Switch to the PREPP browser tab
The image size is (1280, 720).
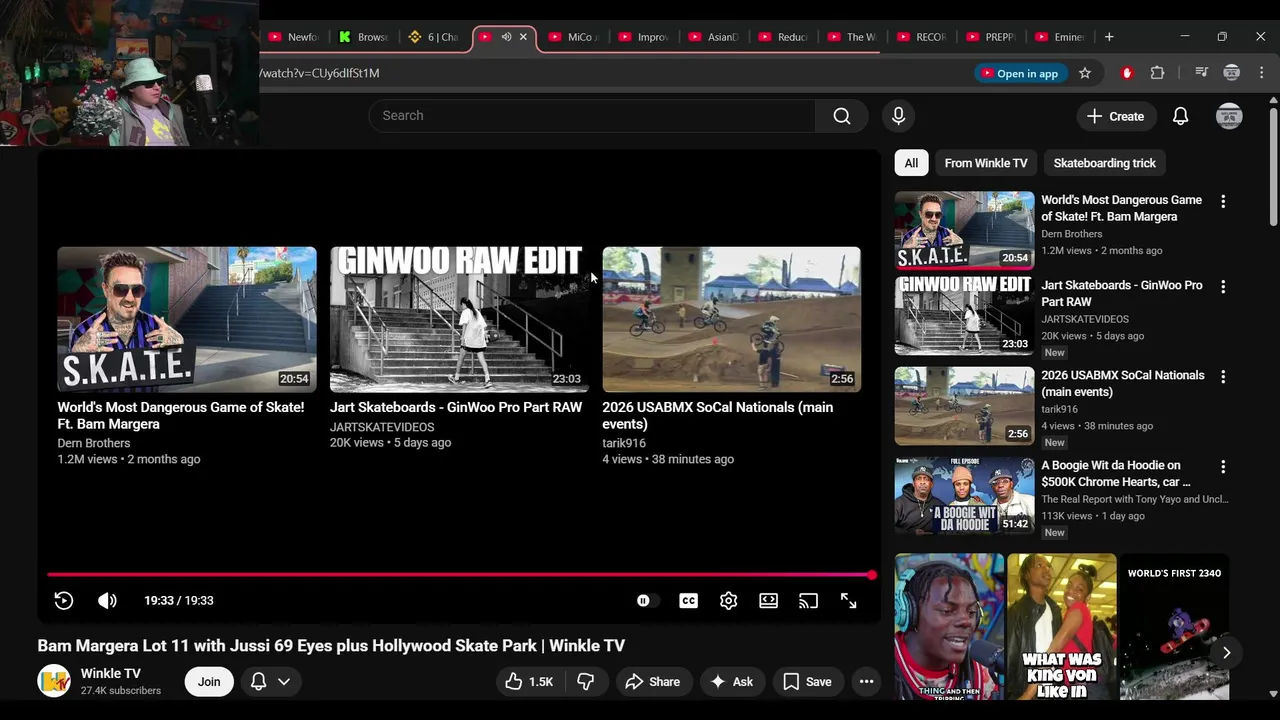click(x=992, y=37)
